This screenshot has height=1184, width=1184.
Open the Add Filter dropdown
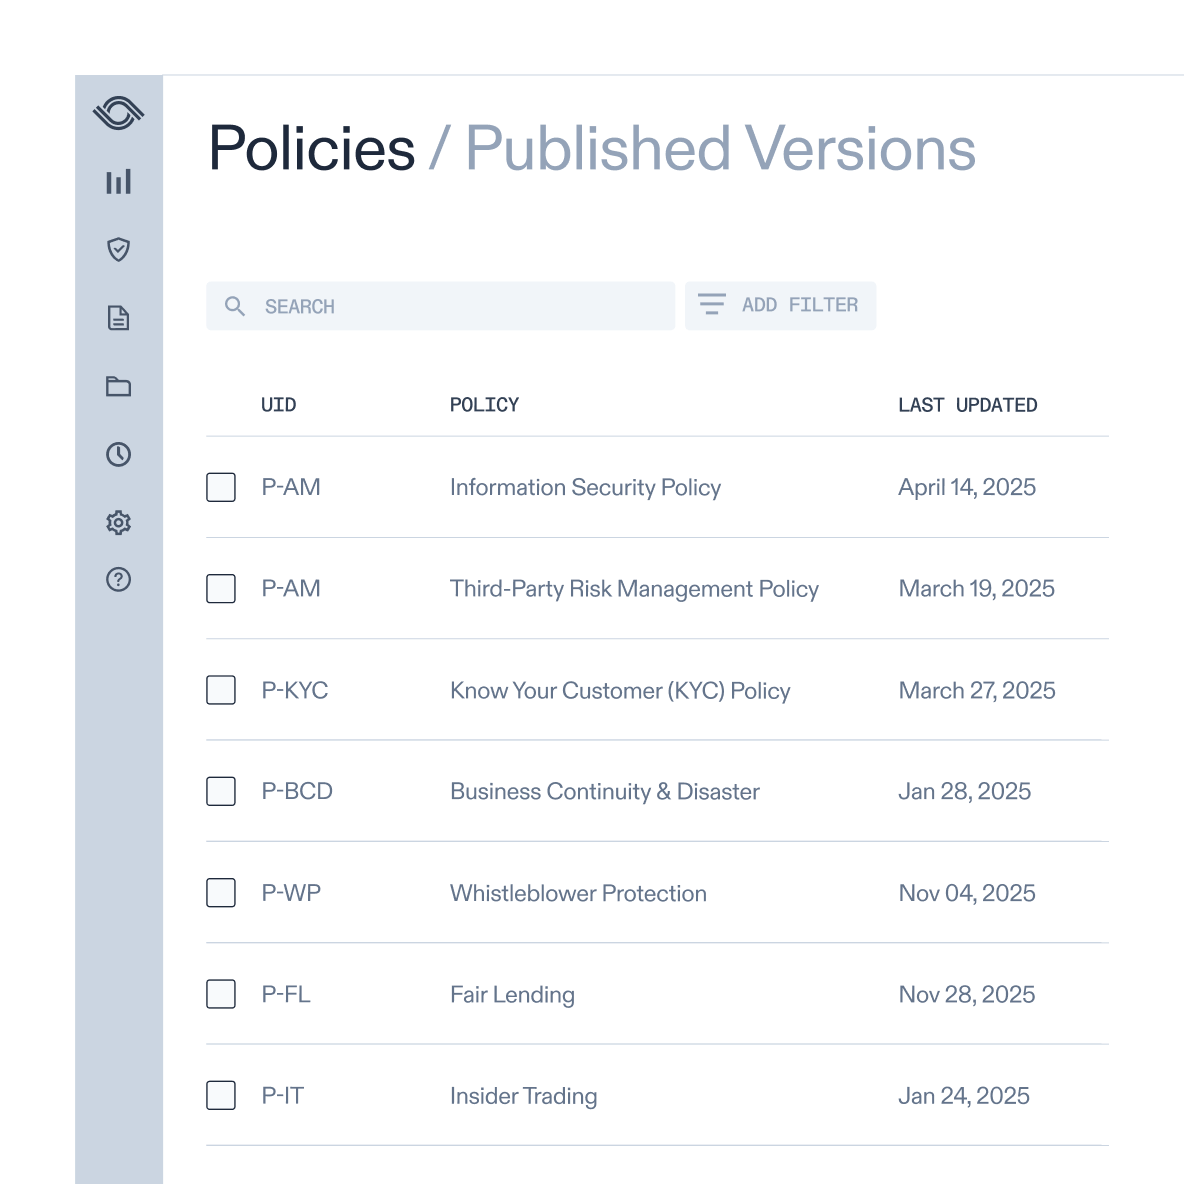[780, 305]
